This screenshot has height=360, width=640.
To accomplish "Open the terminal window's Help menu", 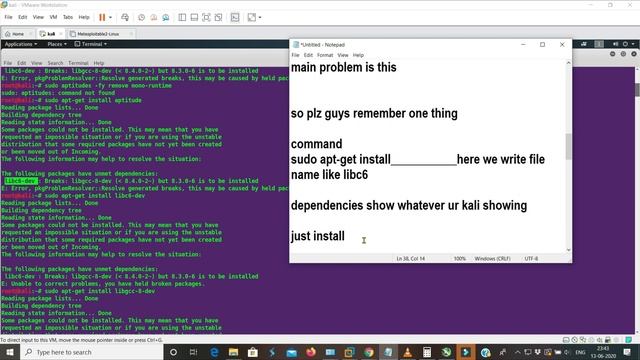I will (x=99, y=63).
